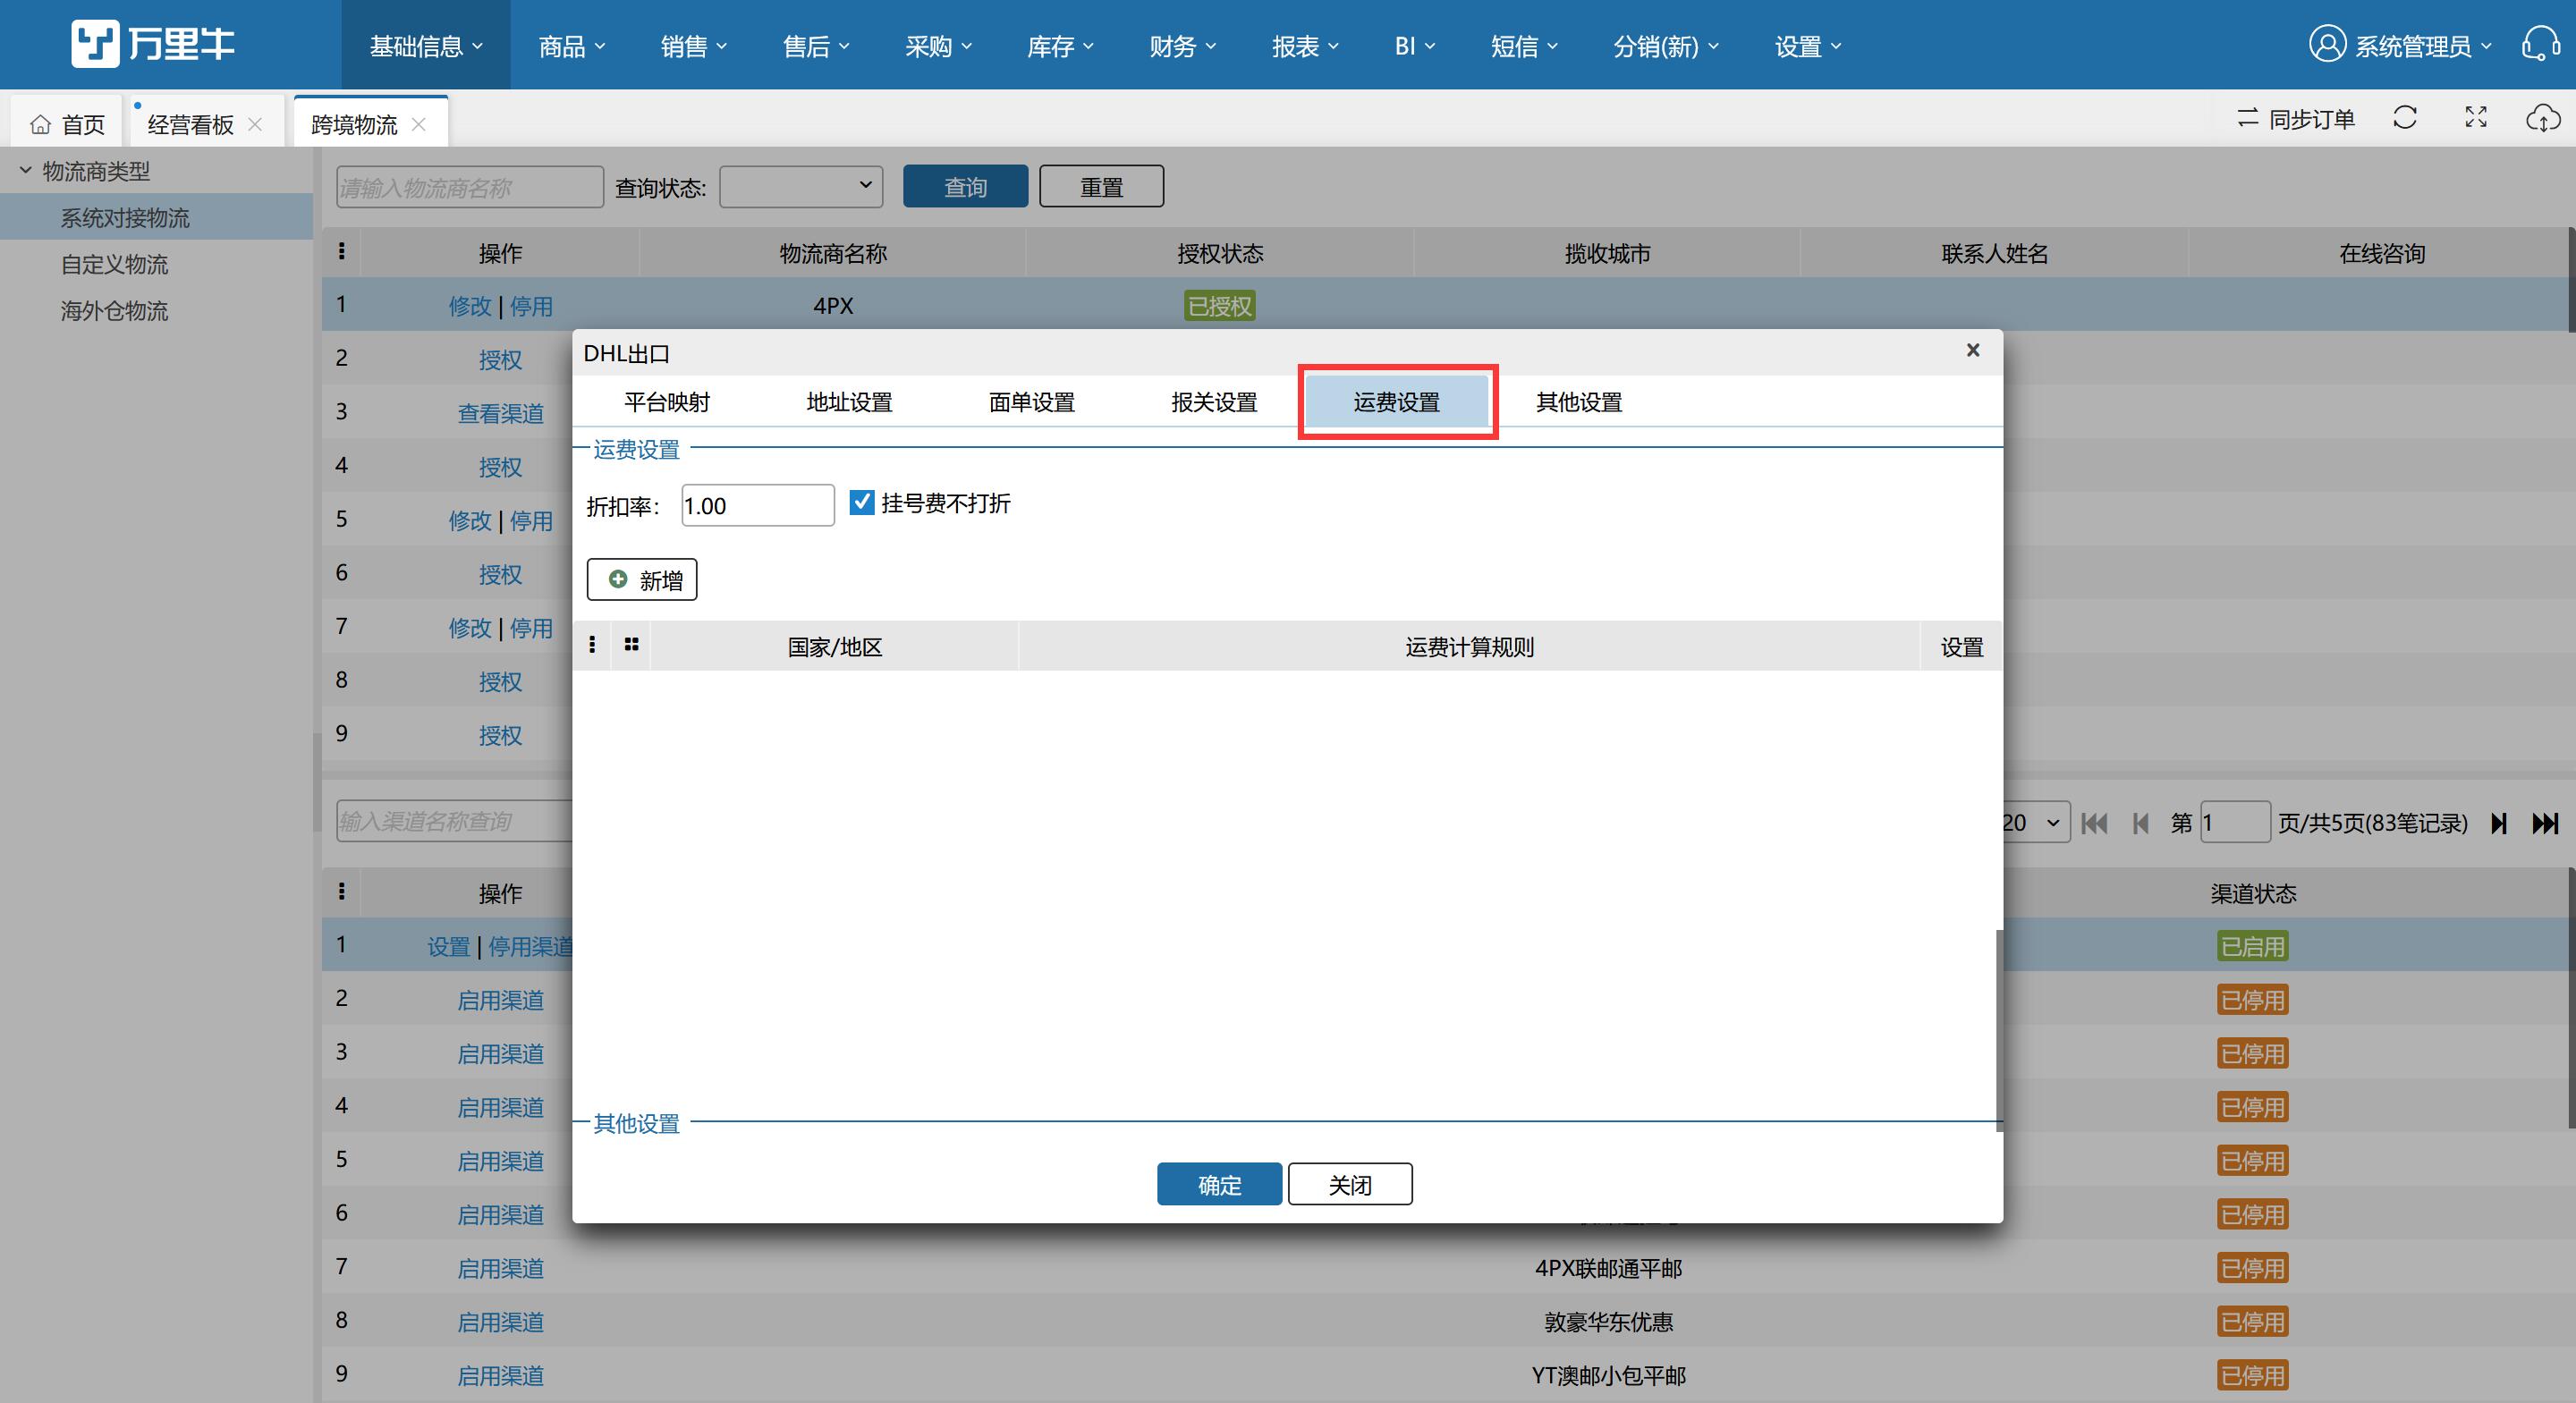The image size is (2576, 1403).
Task: Click the 关闭 button in dialog
Action: pos(1350,1184)
